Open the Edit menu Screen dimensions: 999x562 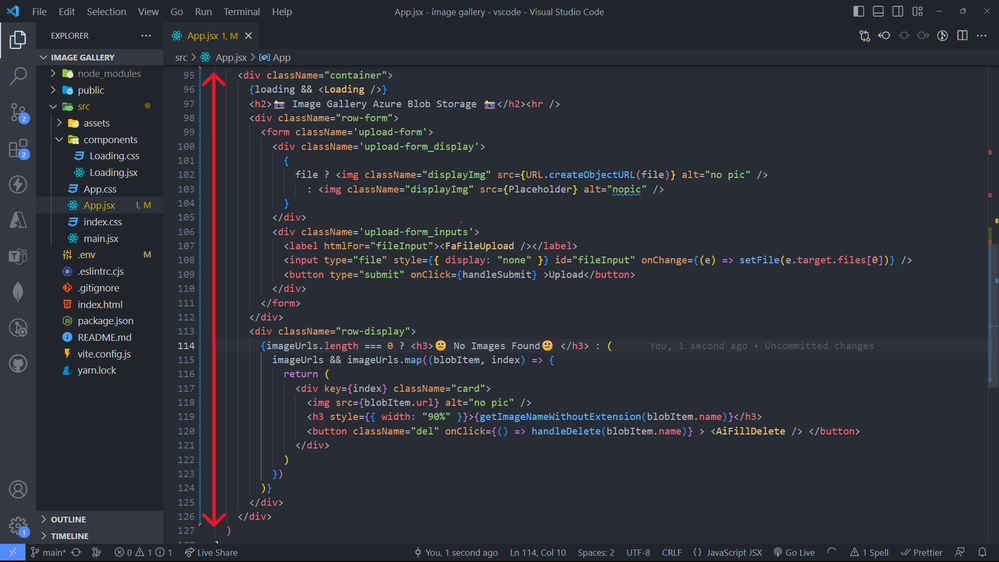click(x=66, y=11)
